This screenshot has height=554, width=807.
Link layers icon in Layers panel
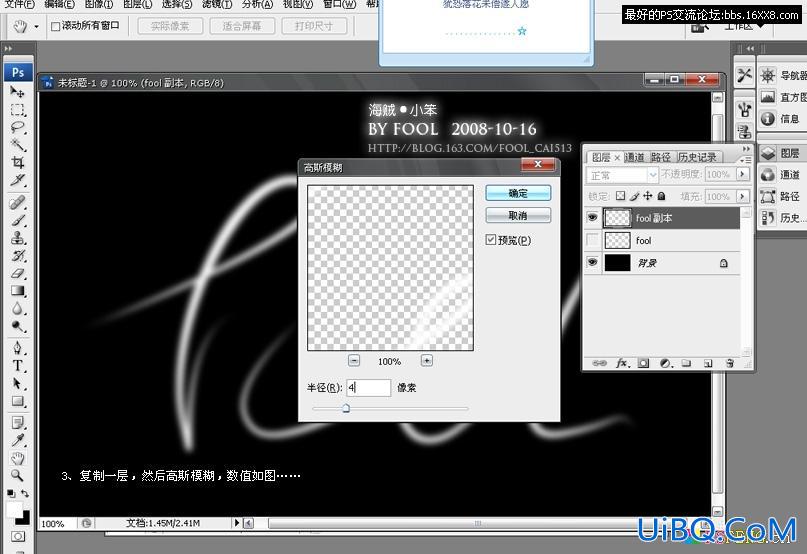[600, 363]
